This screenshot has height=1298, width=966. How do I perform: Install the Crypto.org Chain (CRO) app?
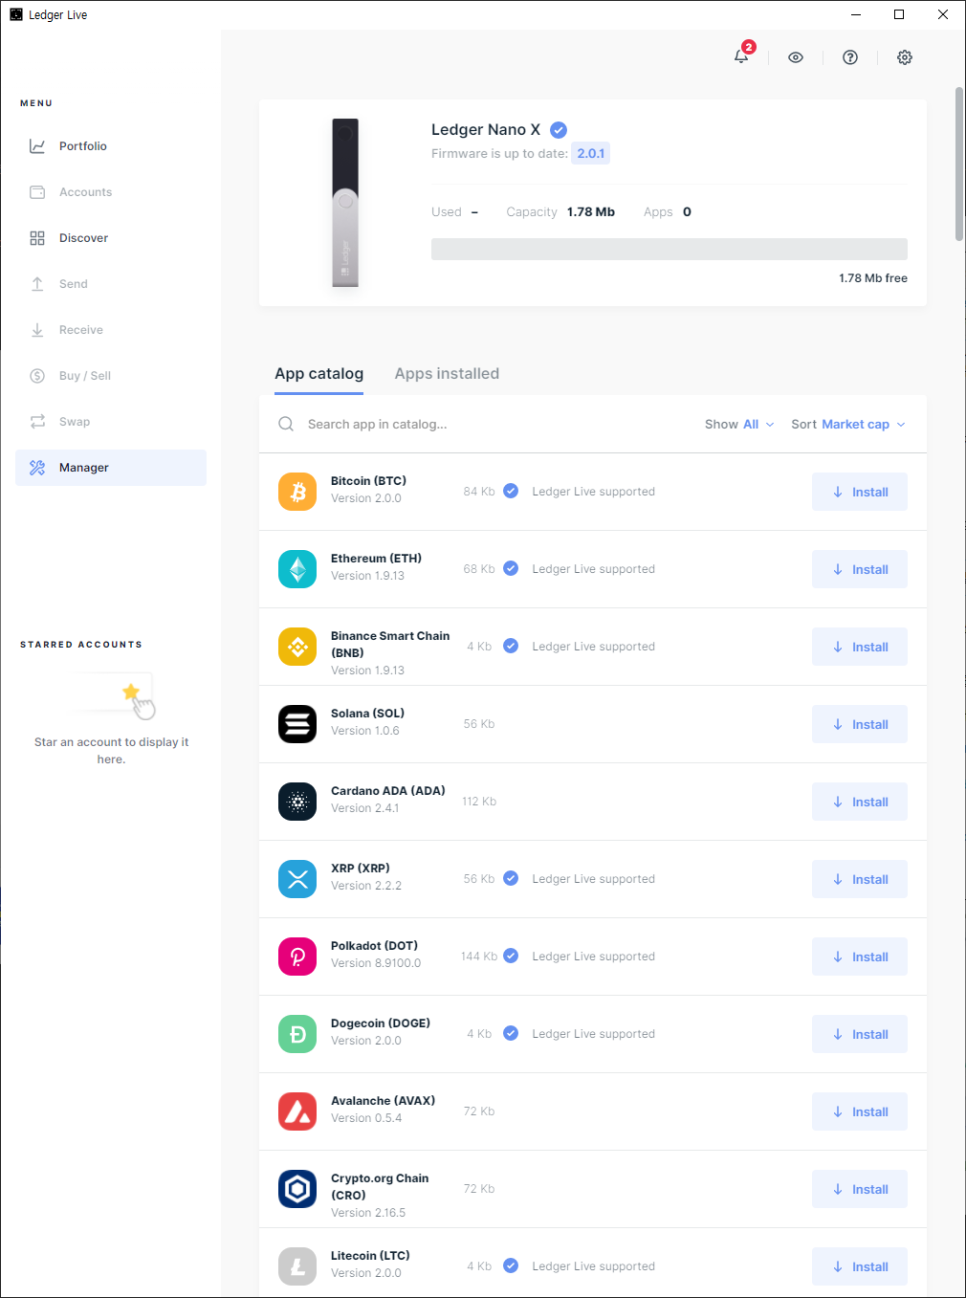[x=860, y=1189]
